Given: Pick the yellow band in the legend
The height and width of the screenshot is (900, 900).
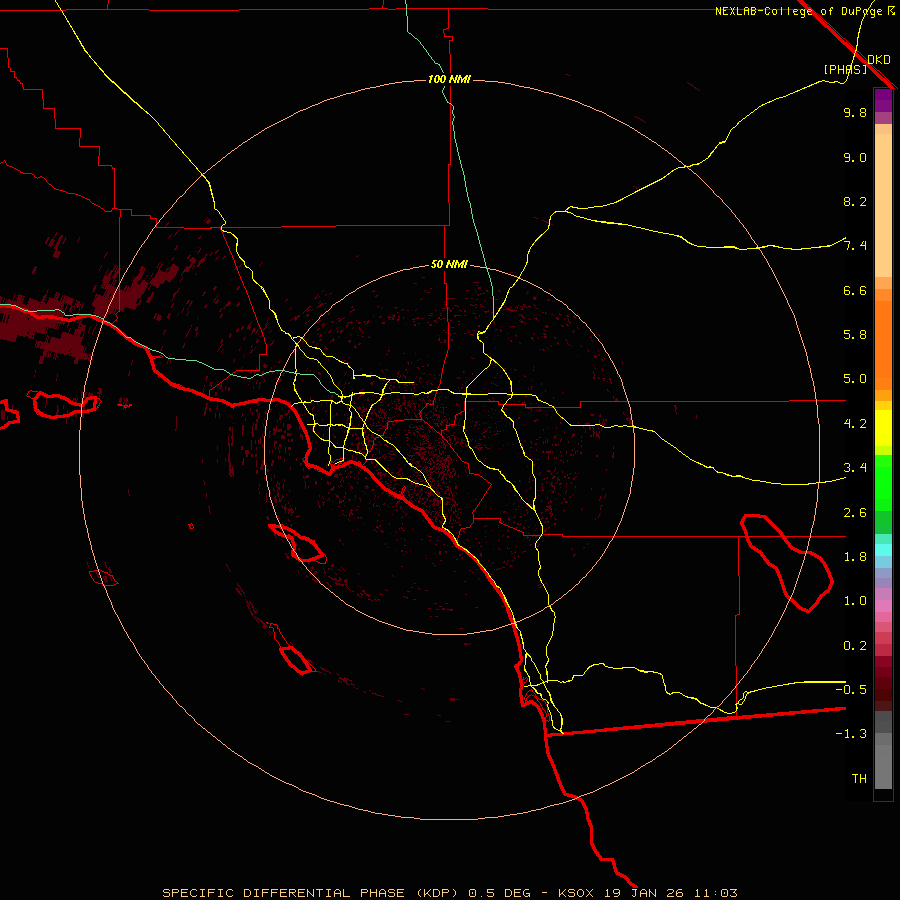Looking at the screenshot, I should 883,428.
